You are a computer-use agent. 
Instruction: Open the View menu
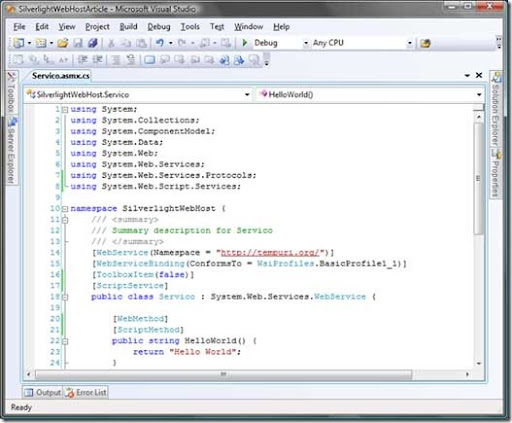click(x=67, y=27)
